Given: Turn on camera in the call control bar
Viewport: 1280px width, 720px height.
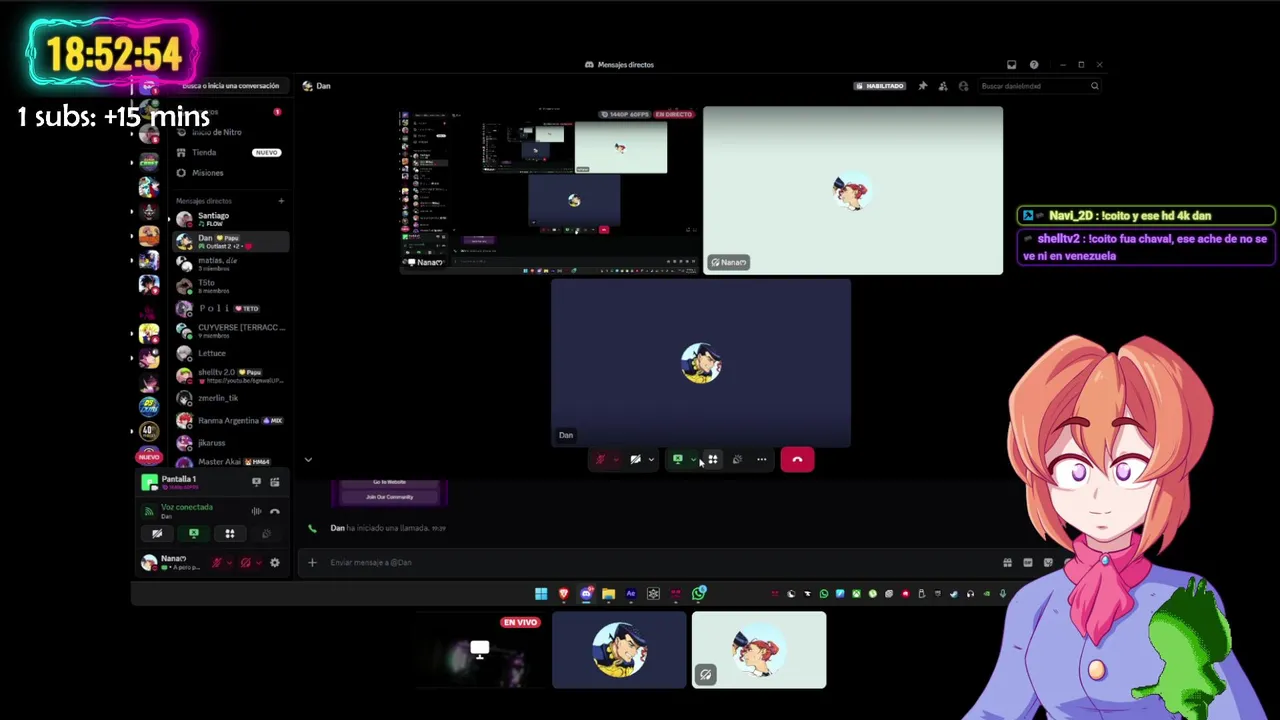Looking at the screenshot, I should tap(635, 460).
